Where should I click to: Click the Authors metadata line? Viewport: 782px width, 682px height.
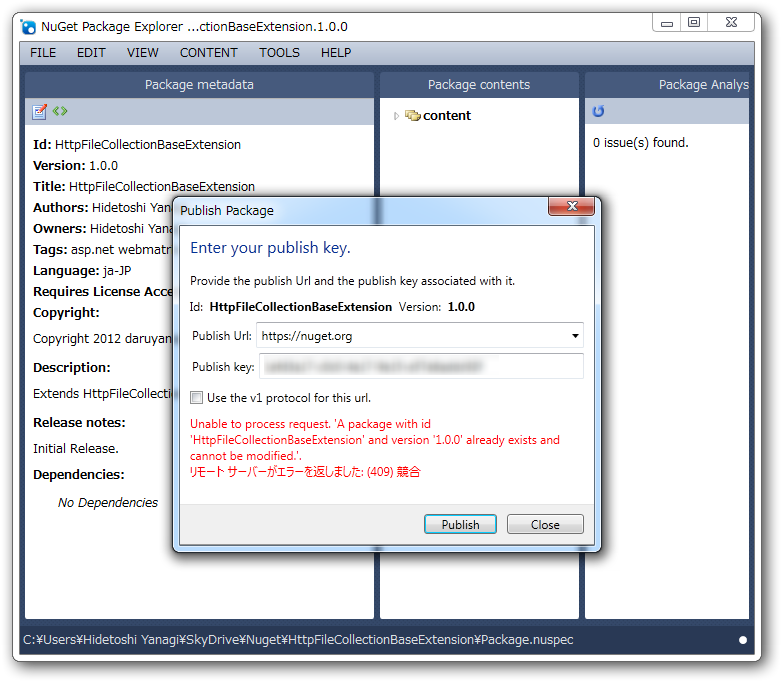102,208
